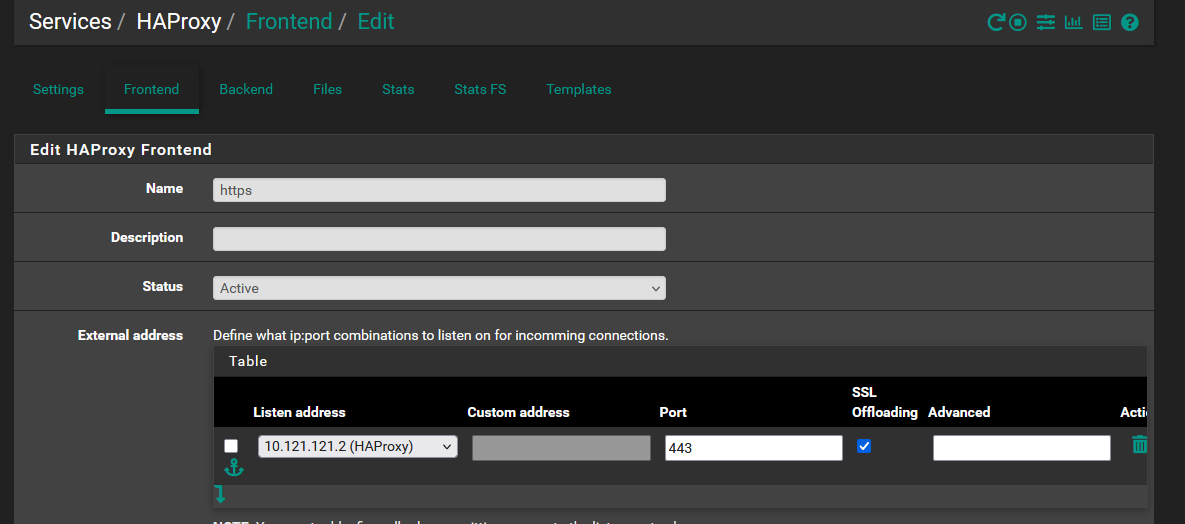Open the Listen address dropdown
Viewport: 1185px width, 524px height.
[x=357, y=447]
